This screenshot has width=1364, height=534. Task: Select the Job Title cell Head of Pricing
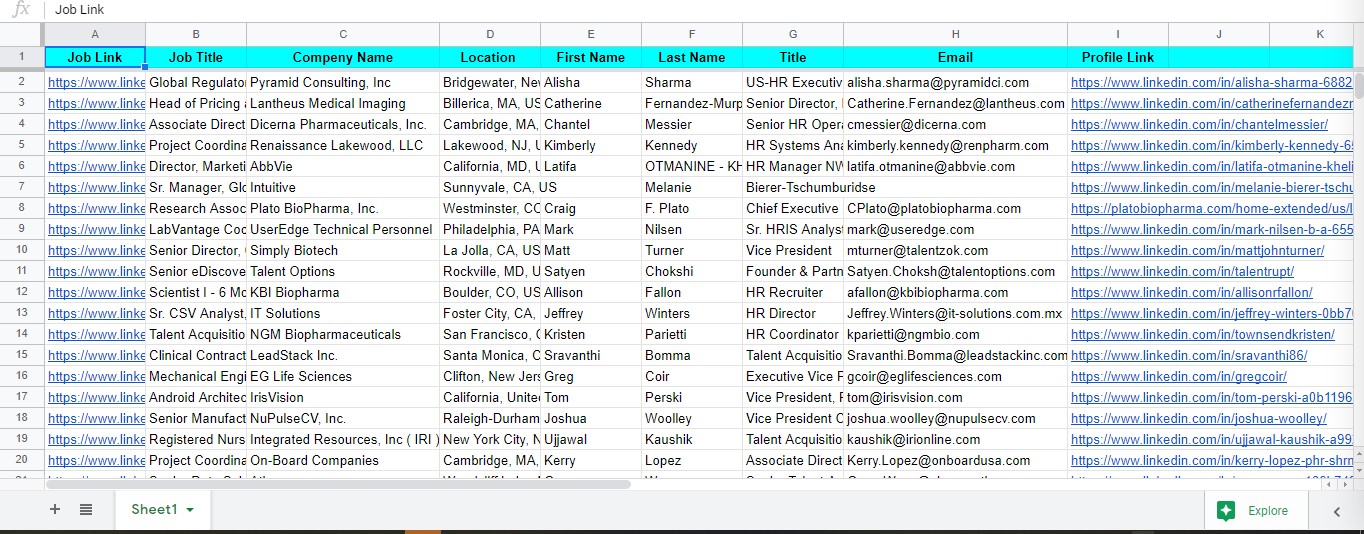(x=196, y=103)
